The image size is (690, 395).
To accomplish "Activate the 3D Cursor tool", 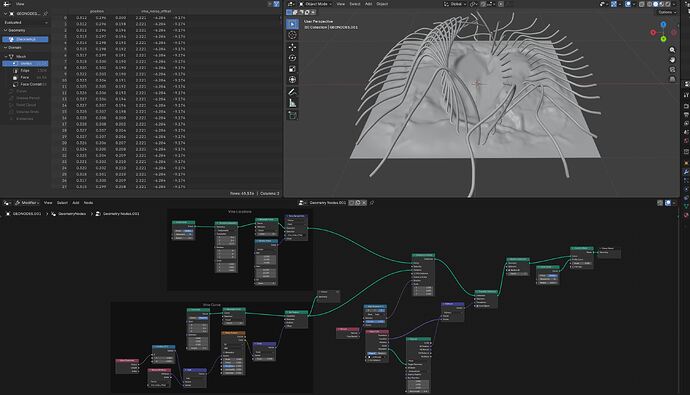I will pos(292,35).
